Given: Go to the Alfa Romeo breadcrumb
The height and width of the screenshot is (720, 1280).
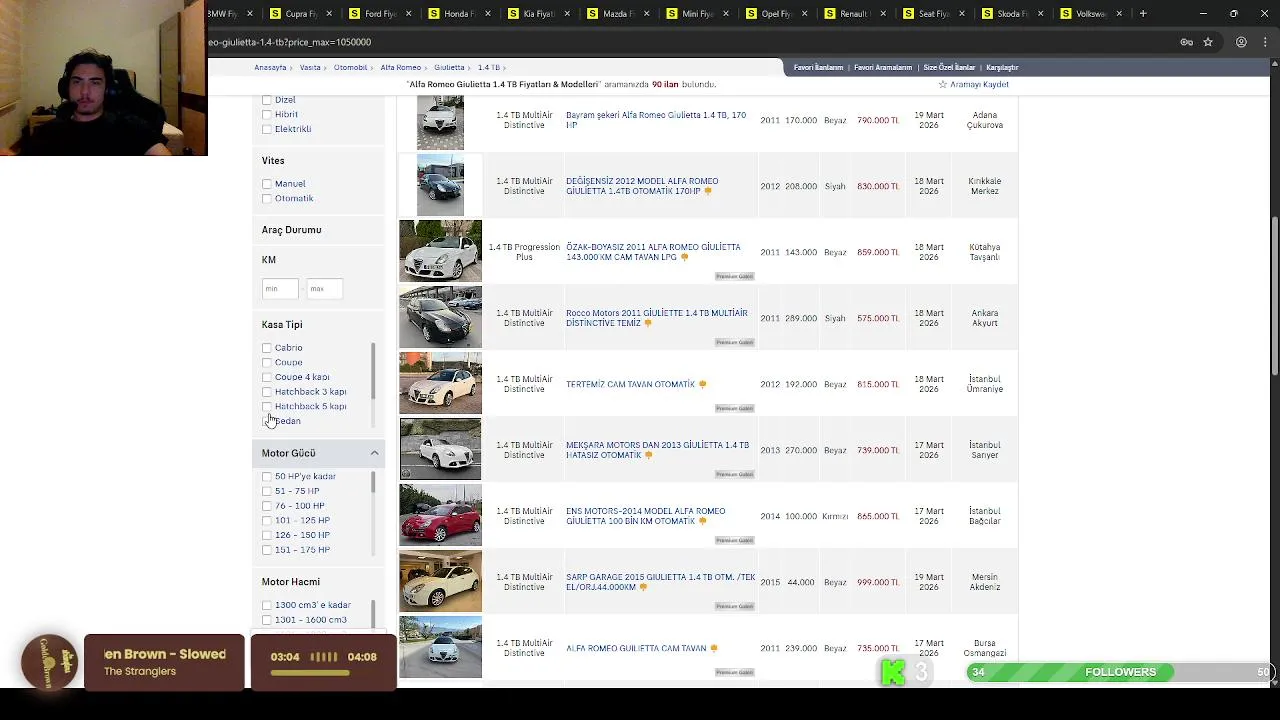Looking at the screenshot, I should 400,67.
